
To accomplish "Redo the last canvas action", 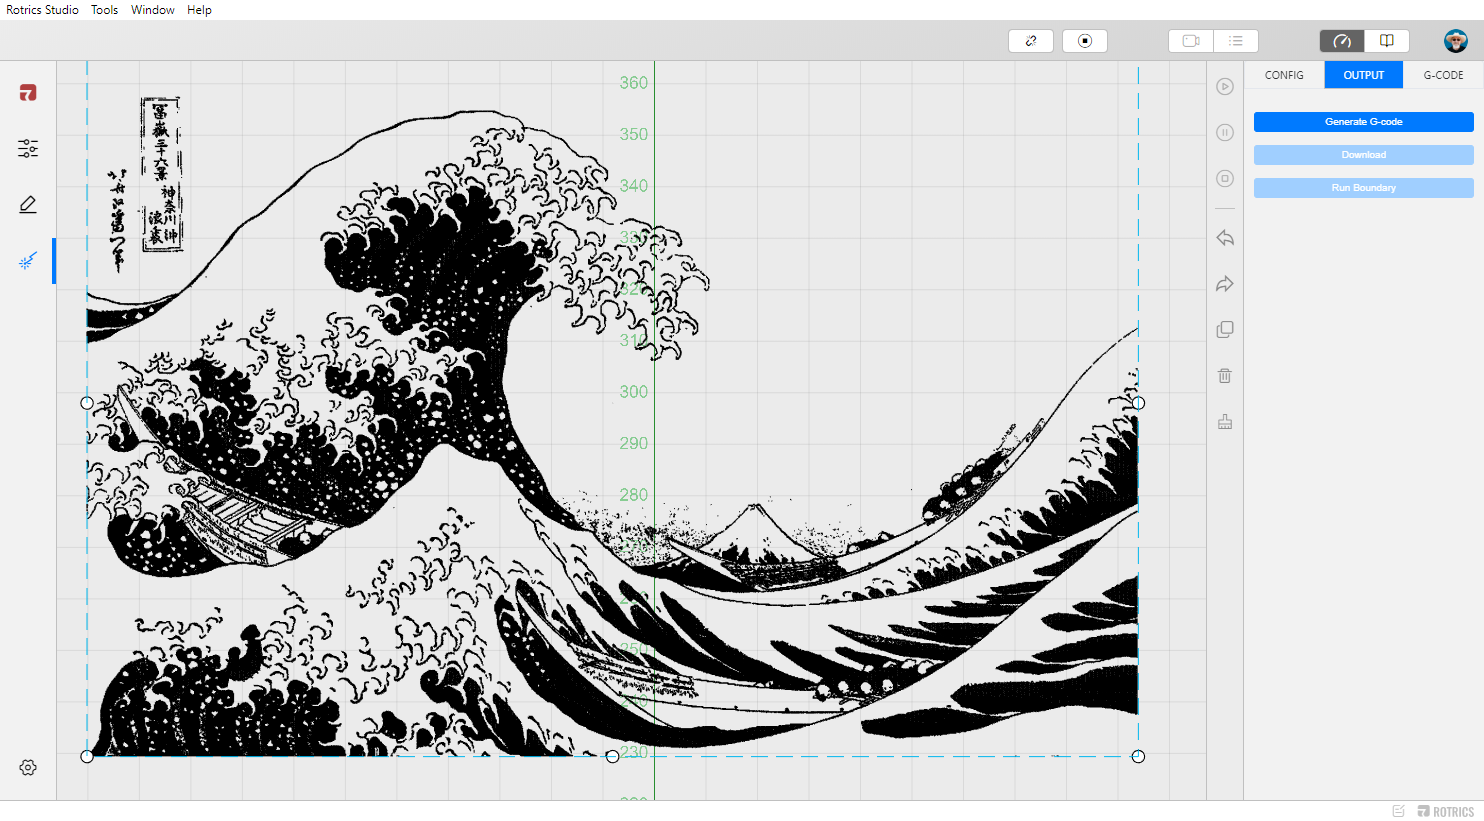I will [1225, 284].
